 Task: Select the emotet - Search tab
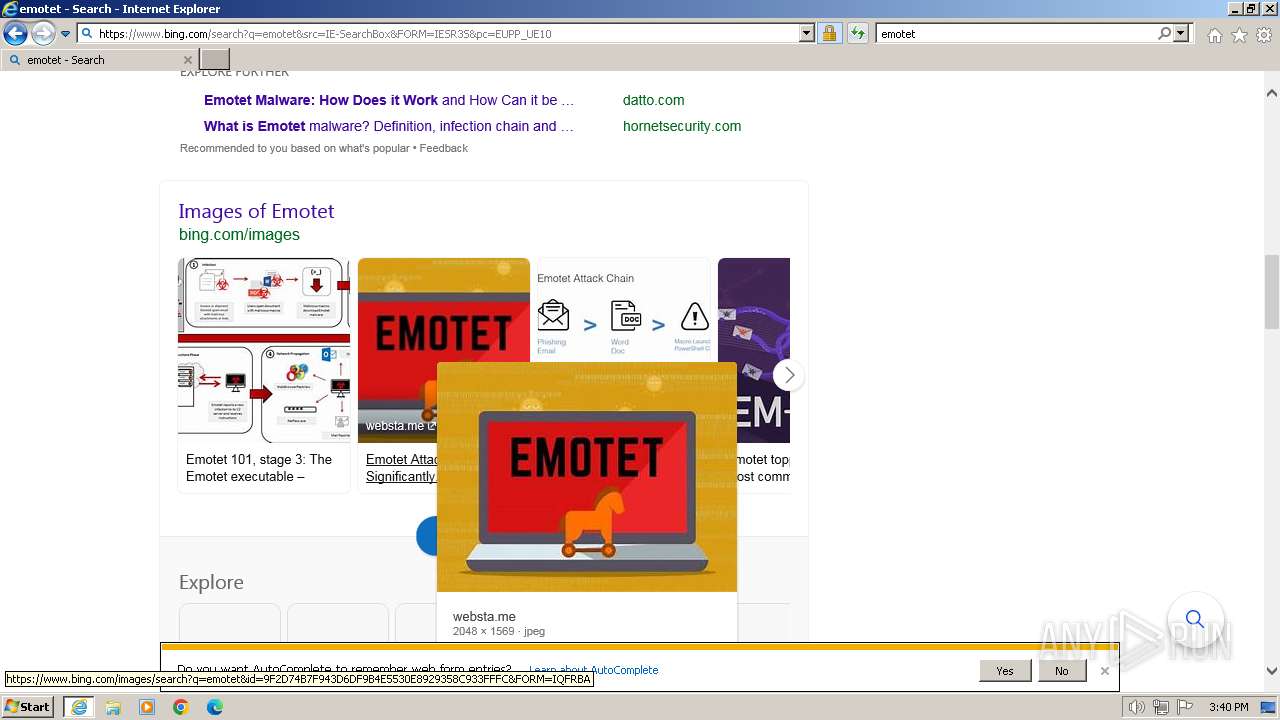[100, 60]
